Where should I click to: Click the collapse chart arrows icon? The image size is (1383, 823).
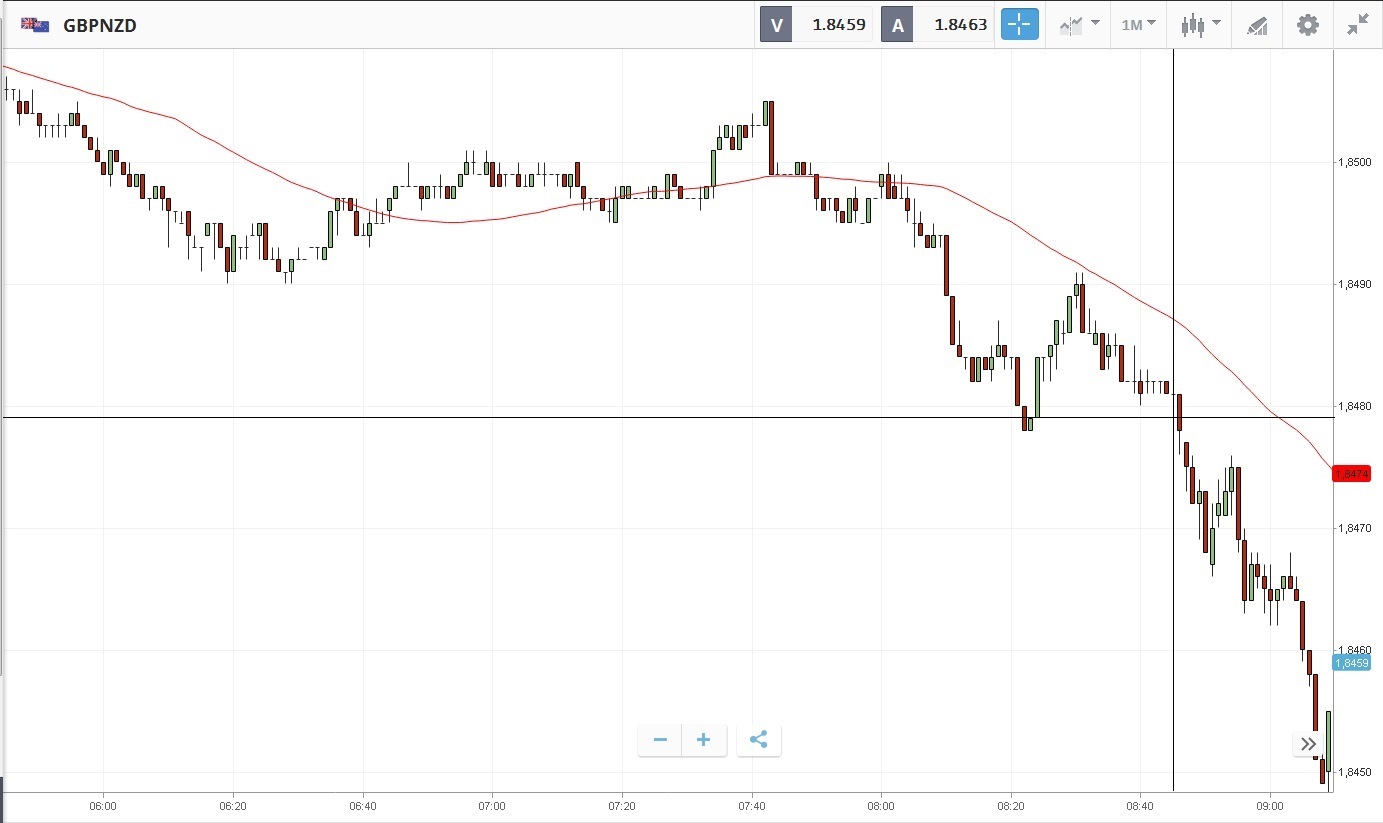pyautogui.click(x=1357, y=25)
